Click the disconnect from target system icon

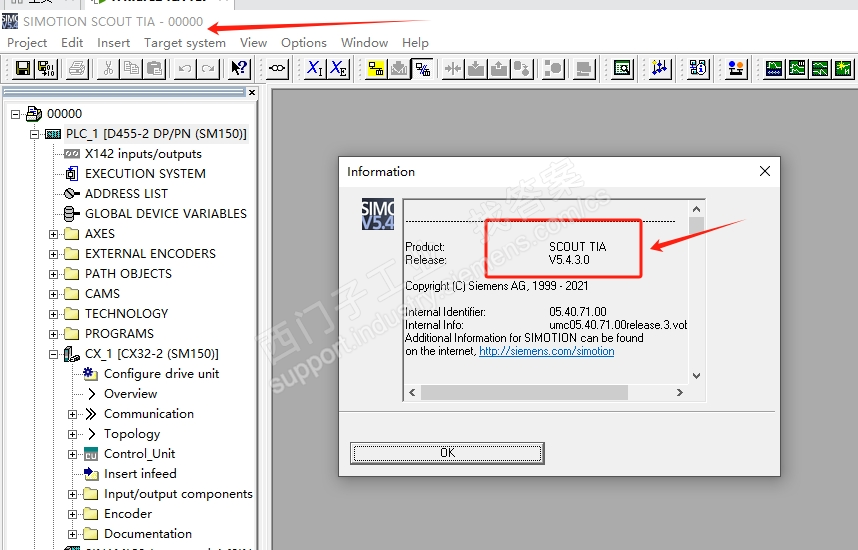coord(422,68)
